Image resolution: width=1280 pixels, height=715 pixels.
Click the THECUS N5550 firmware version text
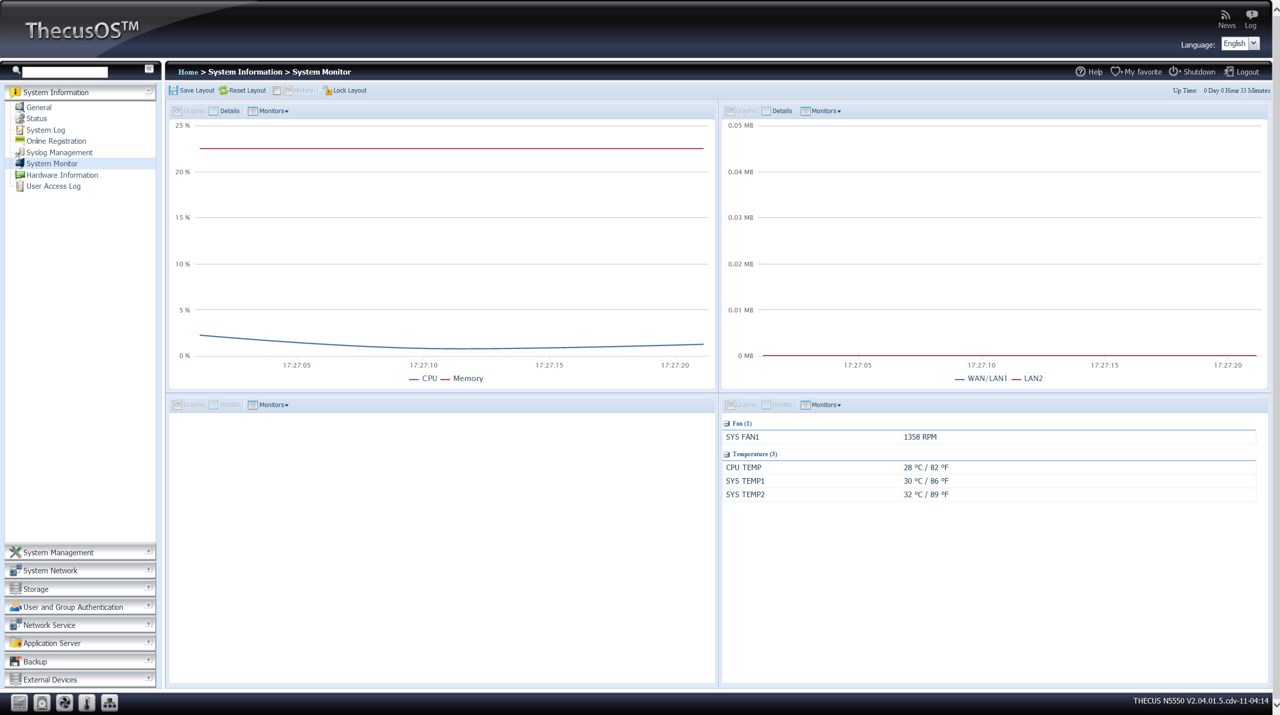point(1200,701)
